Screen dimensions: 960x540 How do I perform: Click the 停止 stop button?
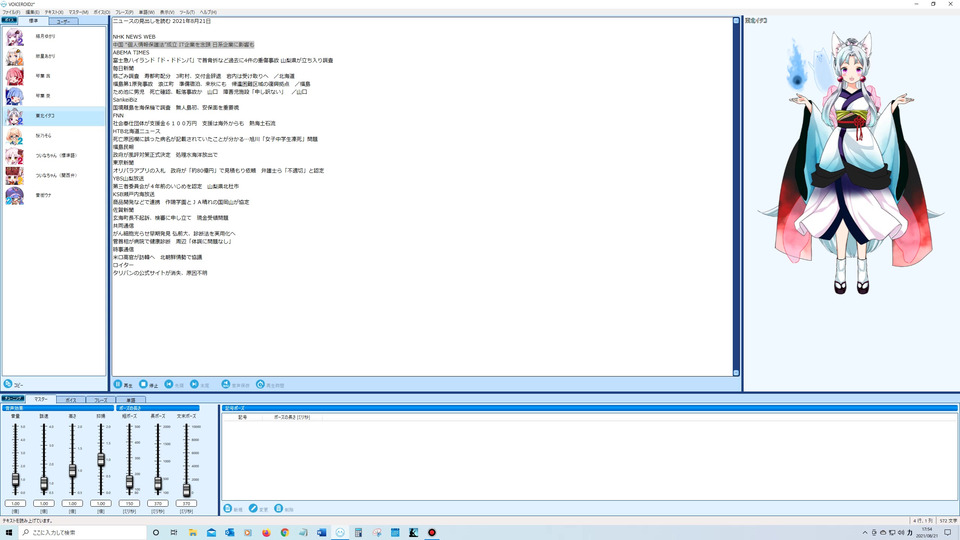[148, 384]
